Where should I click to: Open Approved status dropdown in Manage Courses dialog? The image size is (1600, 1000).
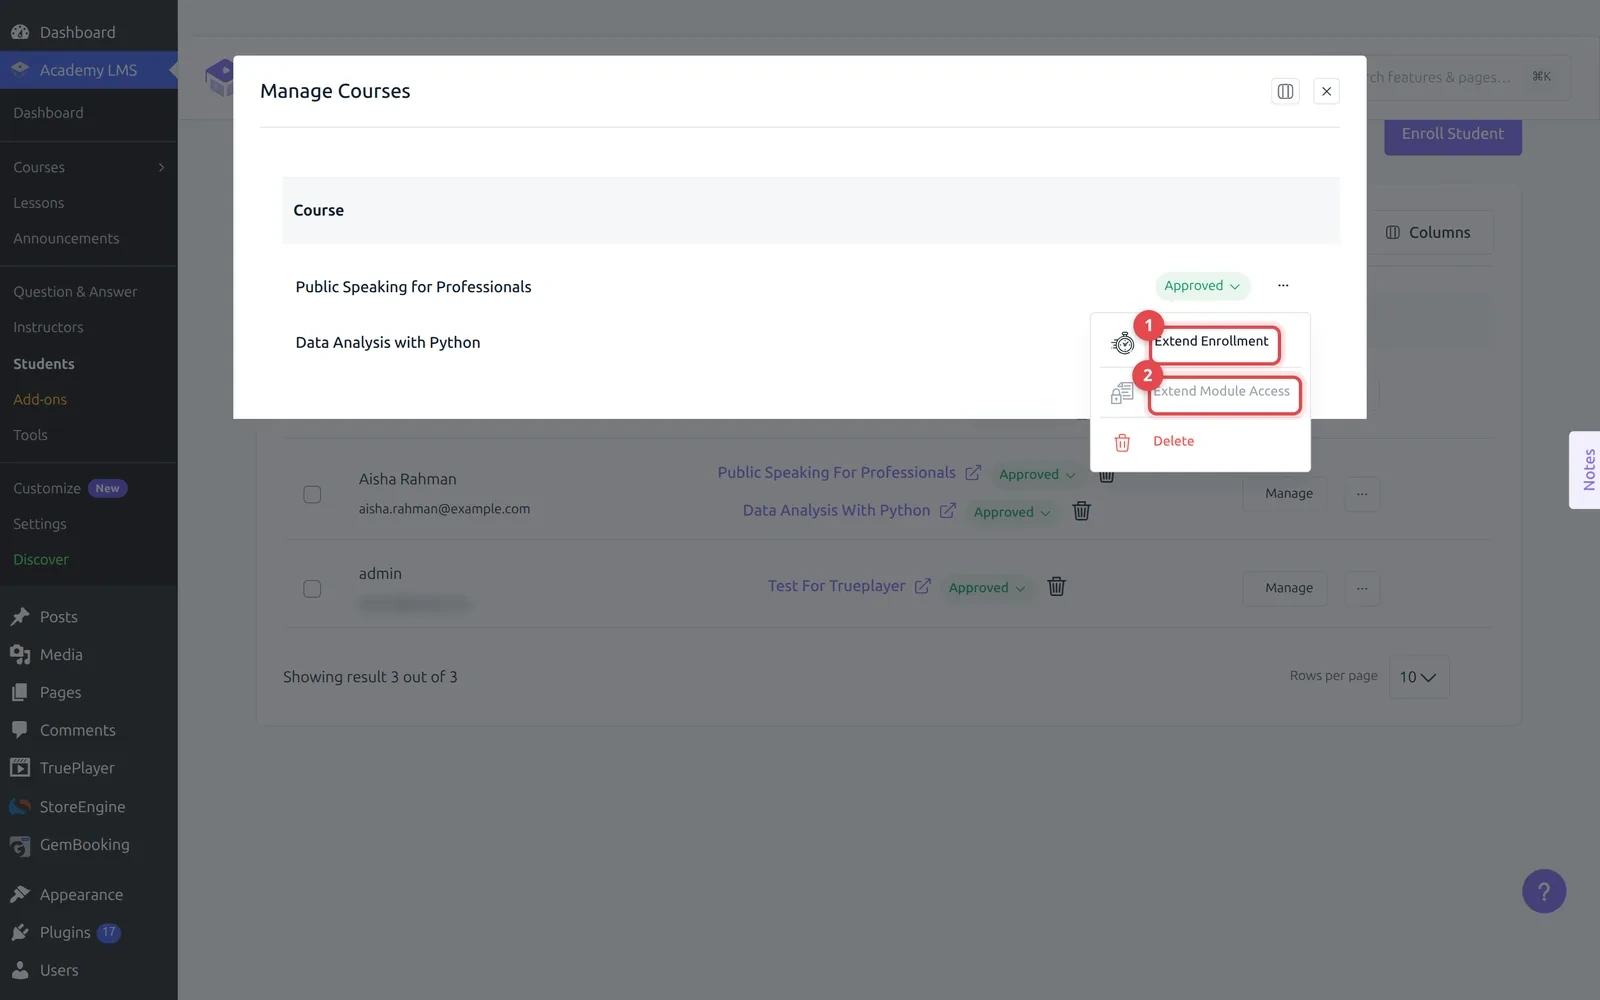1202,286
